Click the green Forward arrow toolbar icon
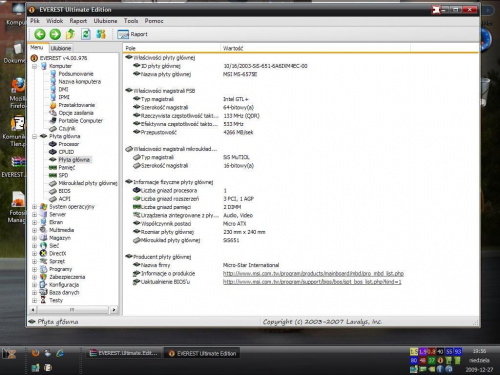The height and width of the screenshot is (375, 500). pos(55,34)
